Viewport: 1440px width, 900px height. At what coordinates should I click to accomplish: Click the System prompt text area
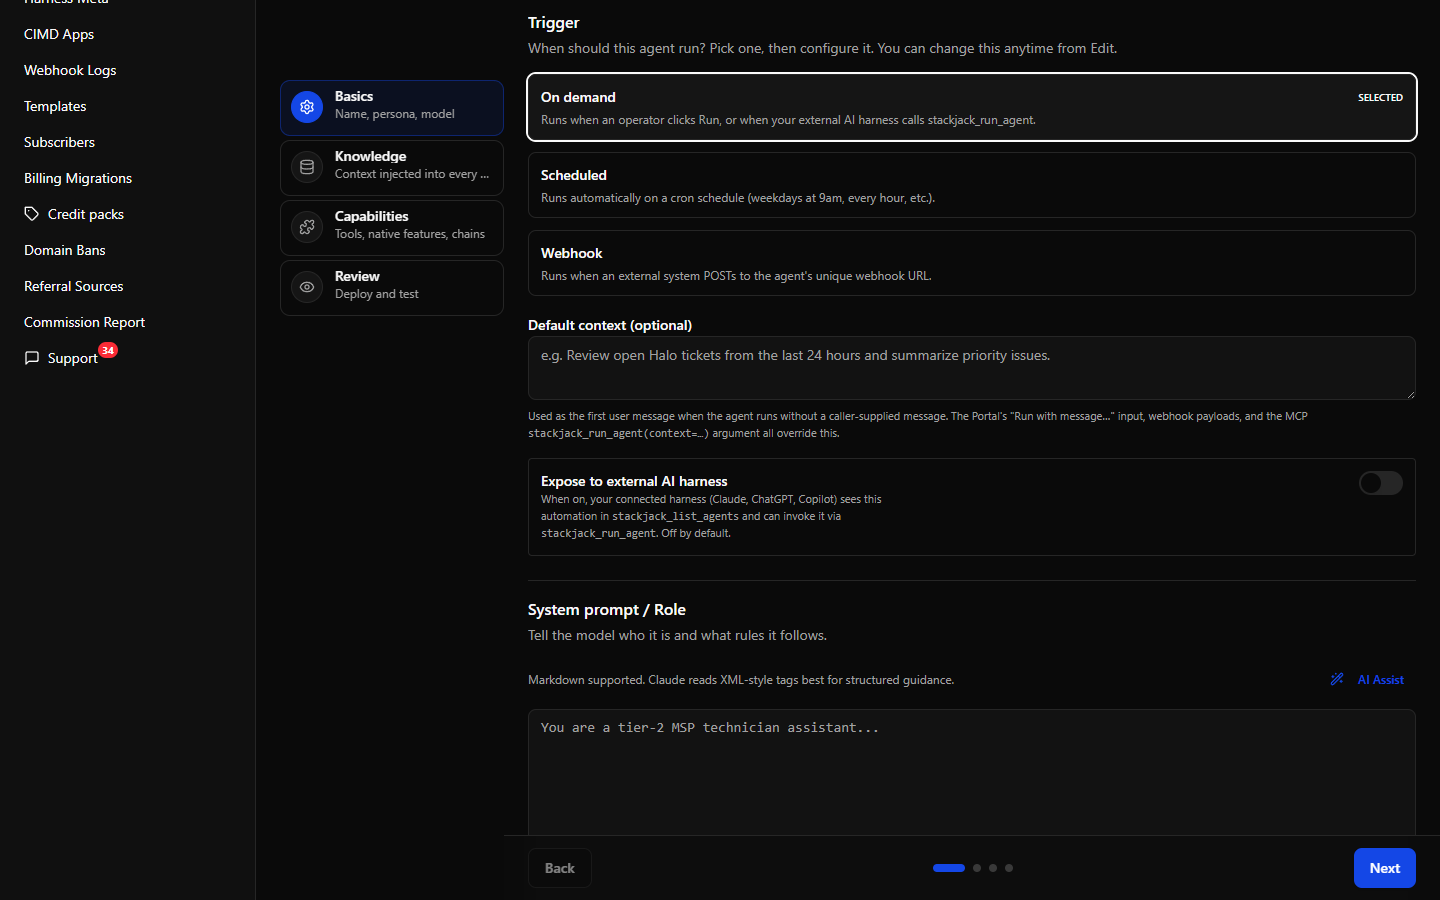click(972, 773)
